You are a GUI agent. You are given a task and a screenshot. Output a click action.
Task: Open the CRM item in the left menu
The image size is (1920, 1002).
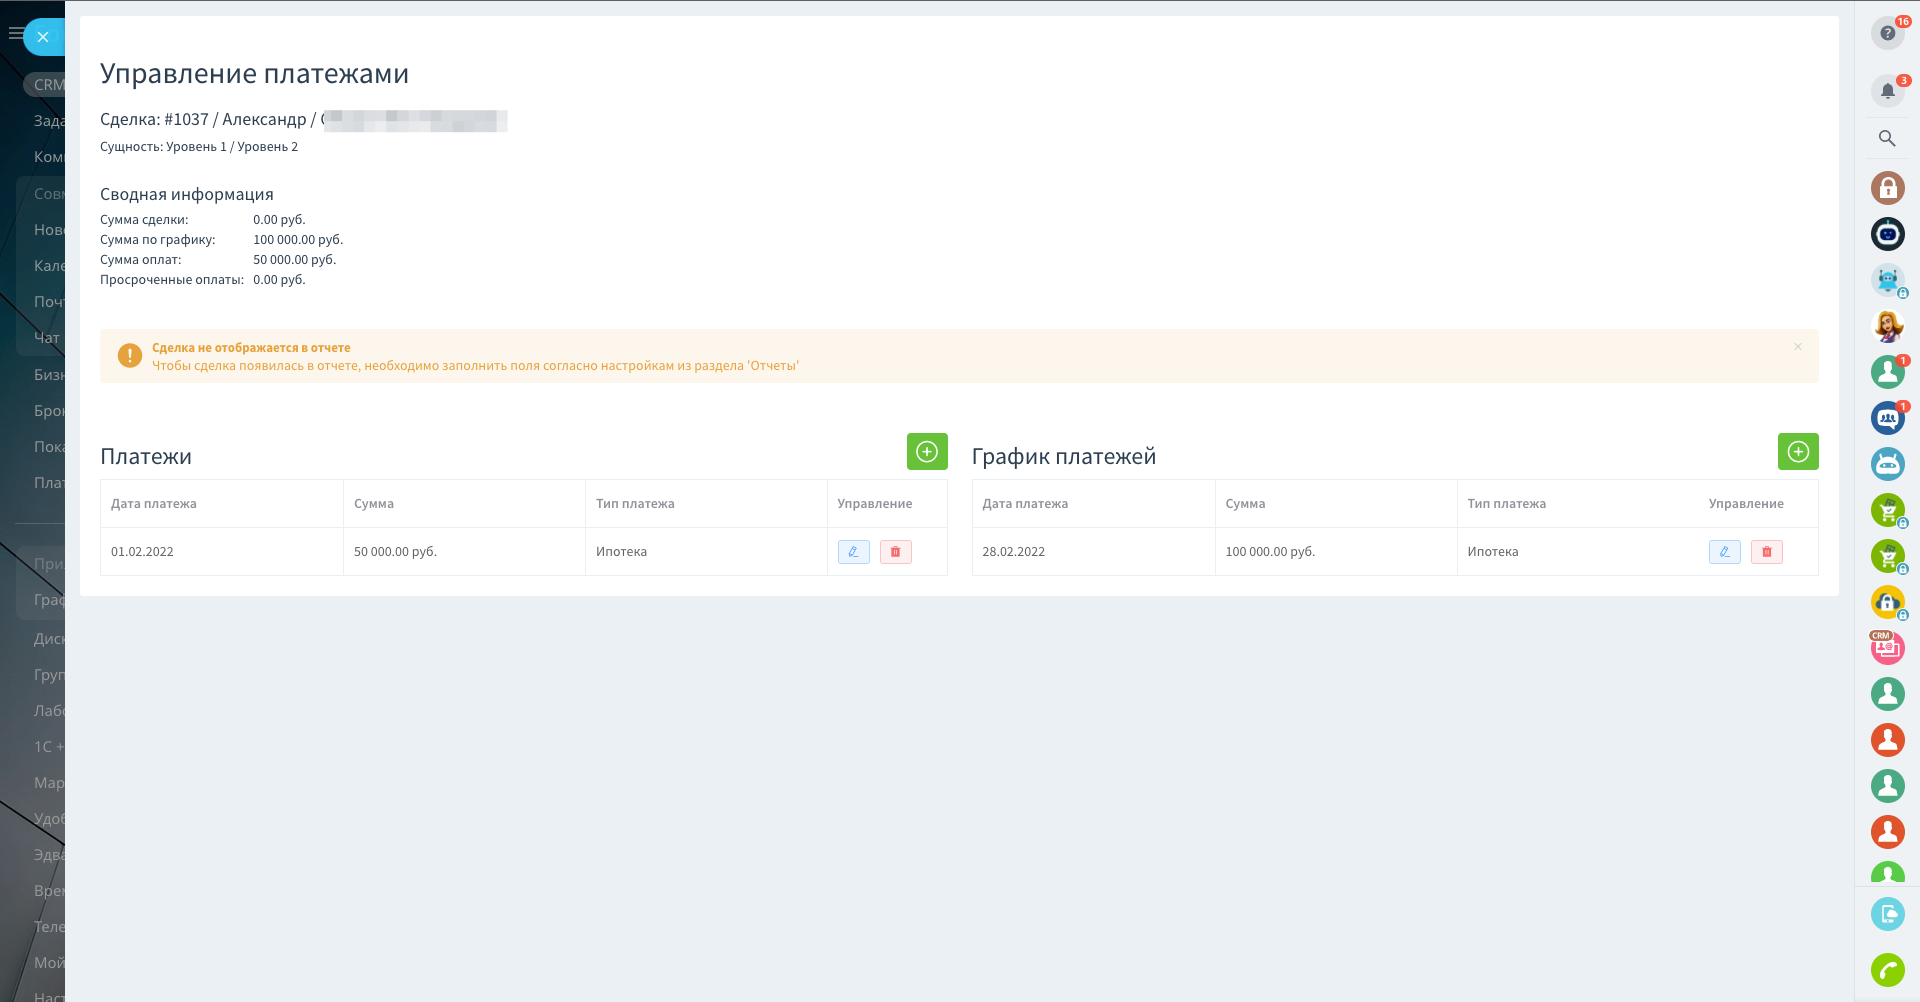48,85
